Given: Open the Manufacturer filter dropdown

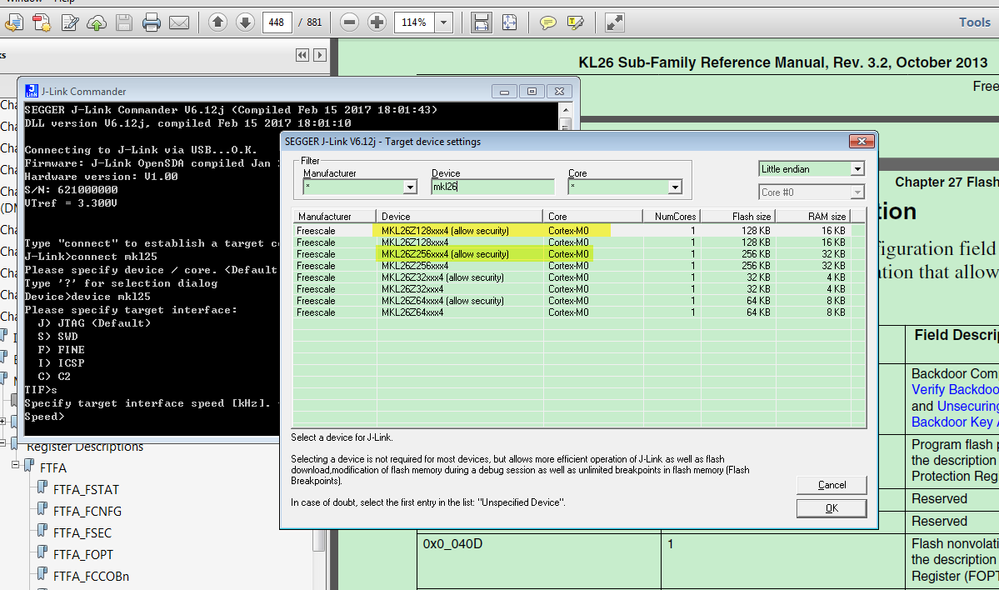Looking at the screenshot, I should [410, 187].
